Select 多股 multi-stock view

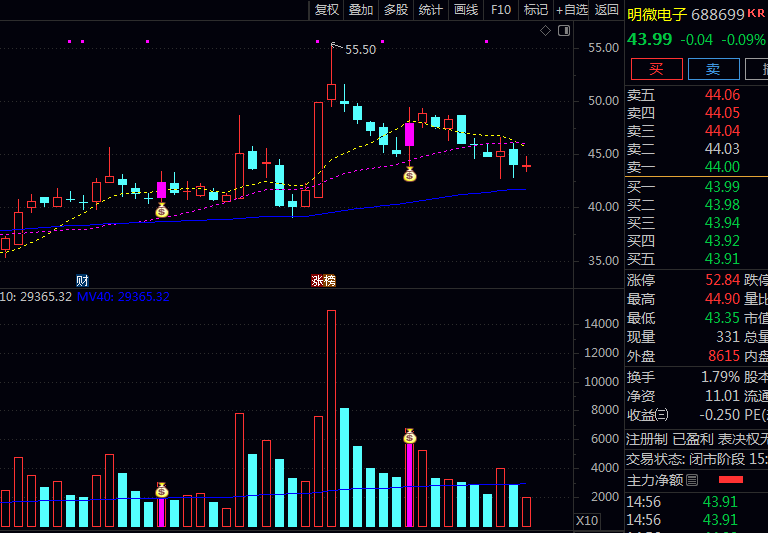click(396, 10)
